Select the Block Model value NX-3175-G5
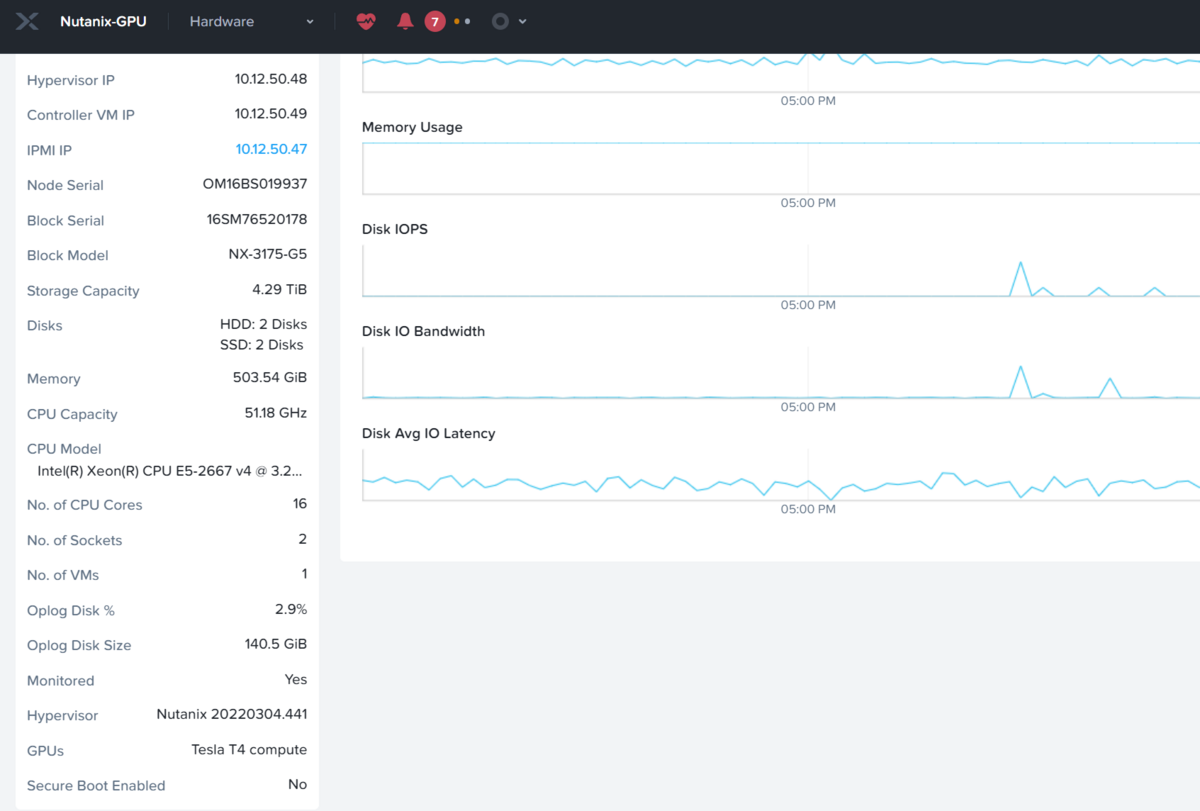The image size is (1200, 811). tap(268, 254)
